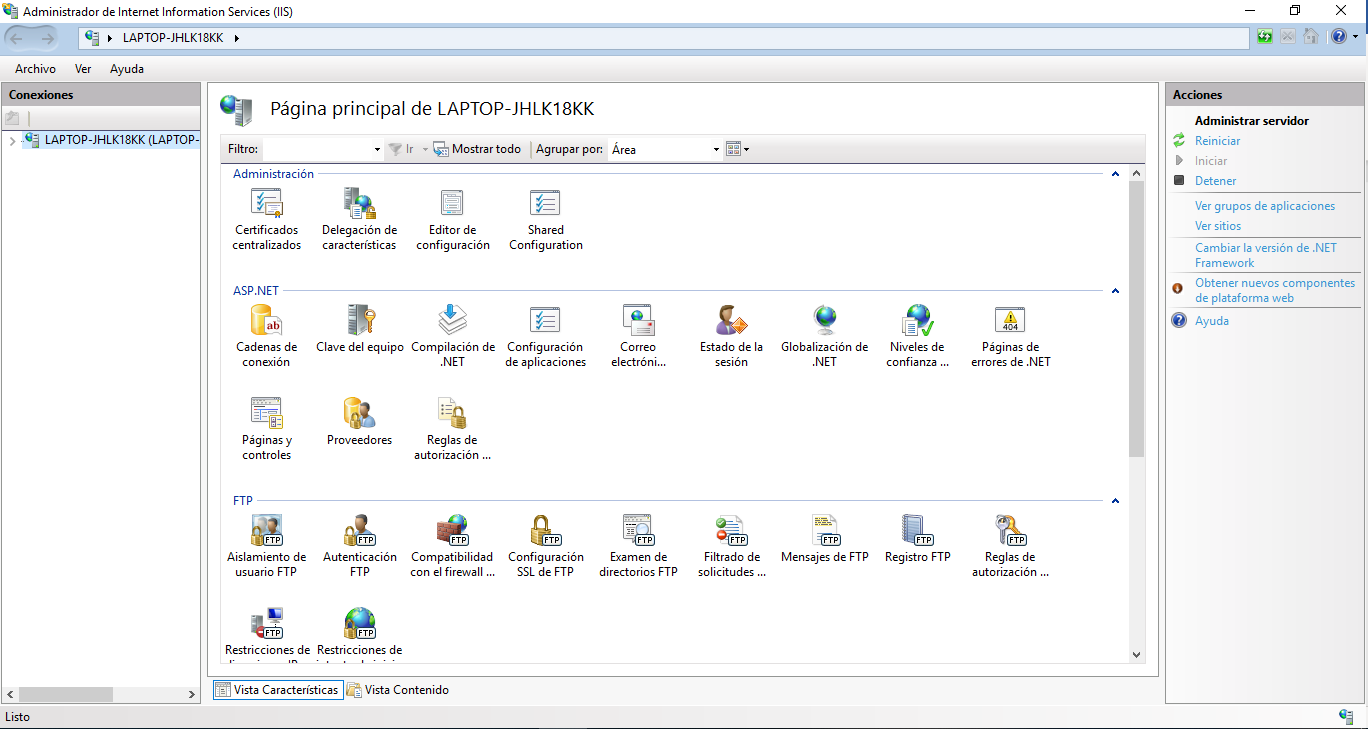Switch to Vista Contenido tab

click(397, 690)
